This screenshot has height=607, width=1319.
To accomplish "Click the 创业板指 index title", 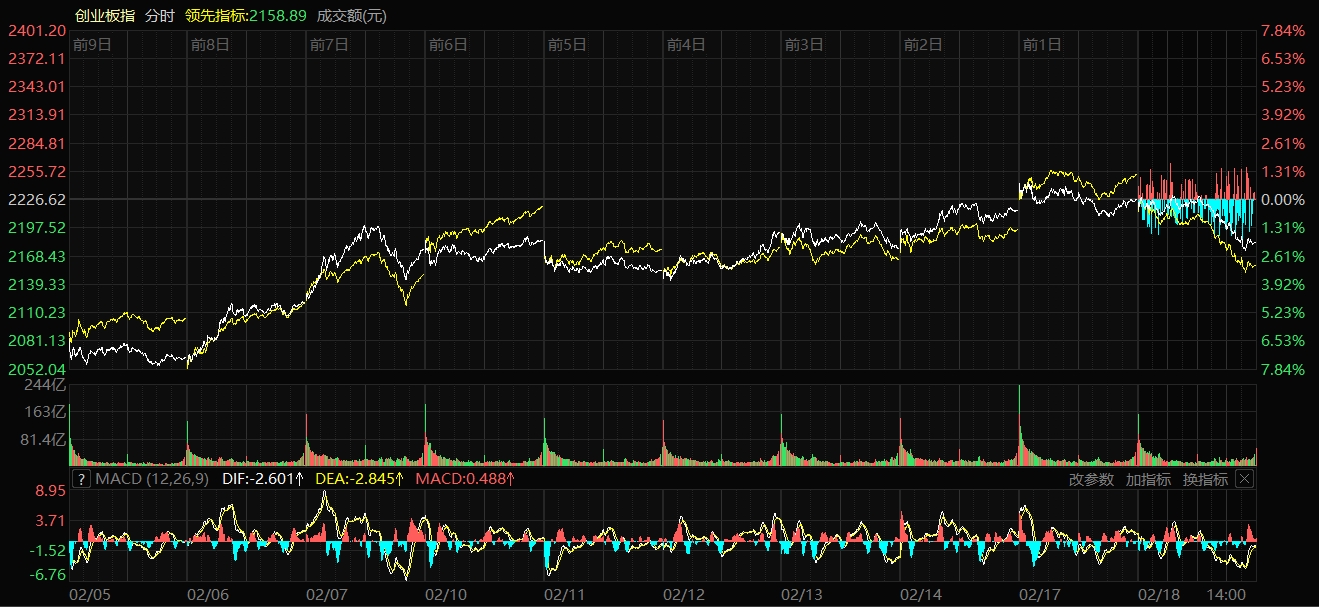I will click(105, 15).
